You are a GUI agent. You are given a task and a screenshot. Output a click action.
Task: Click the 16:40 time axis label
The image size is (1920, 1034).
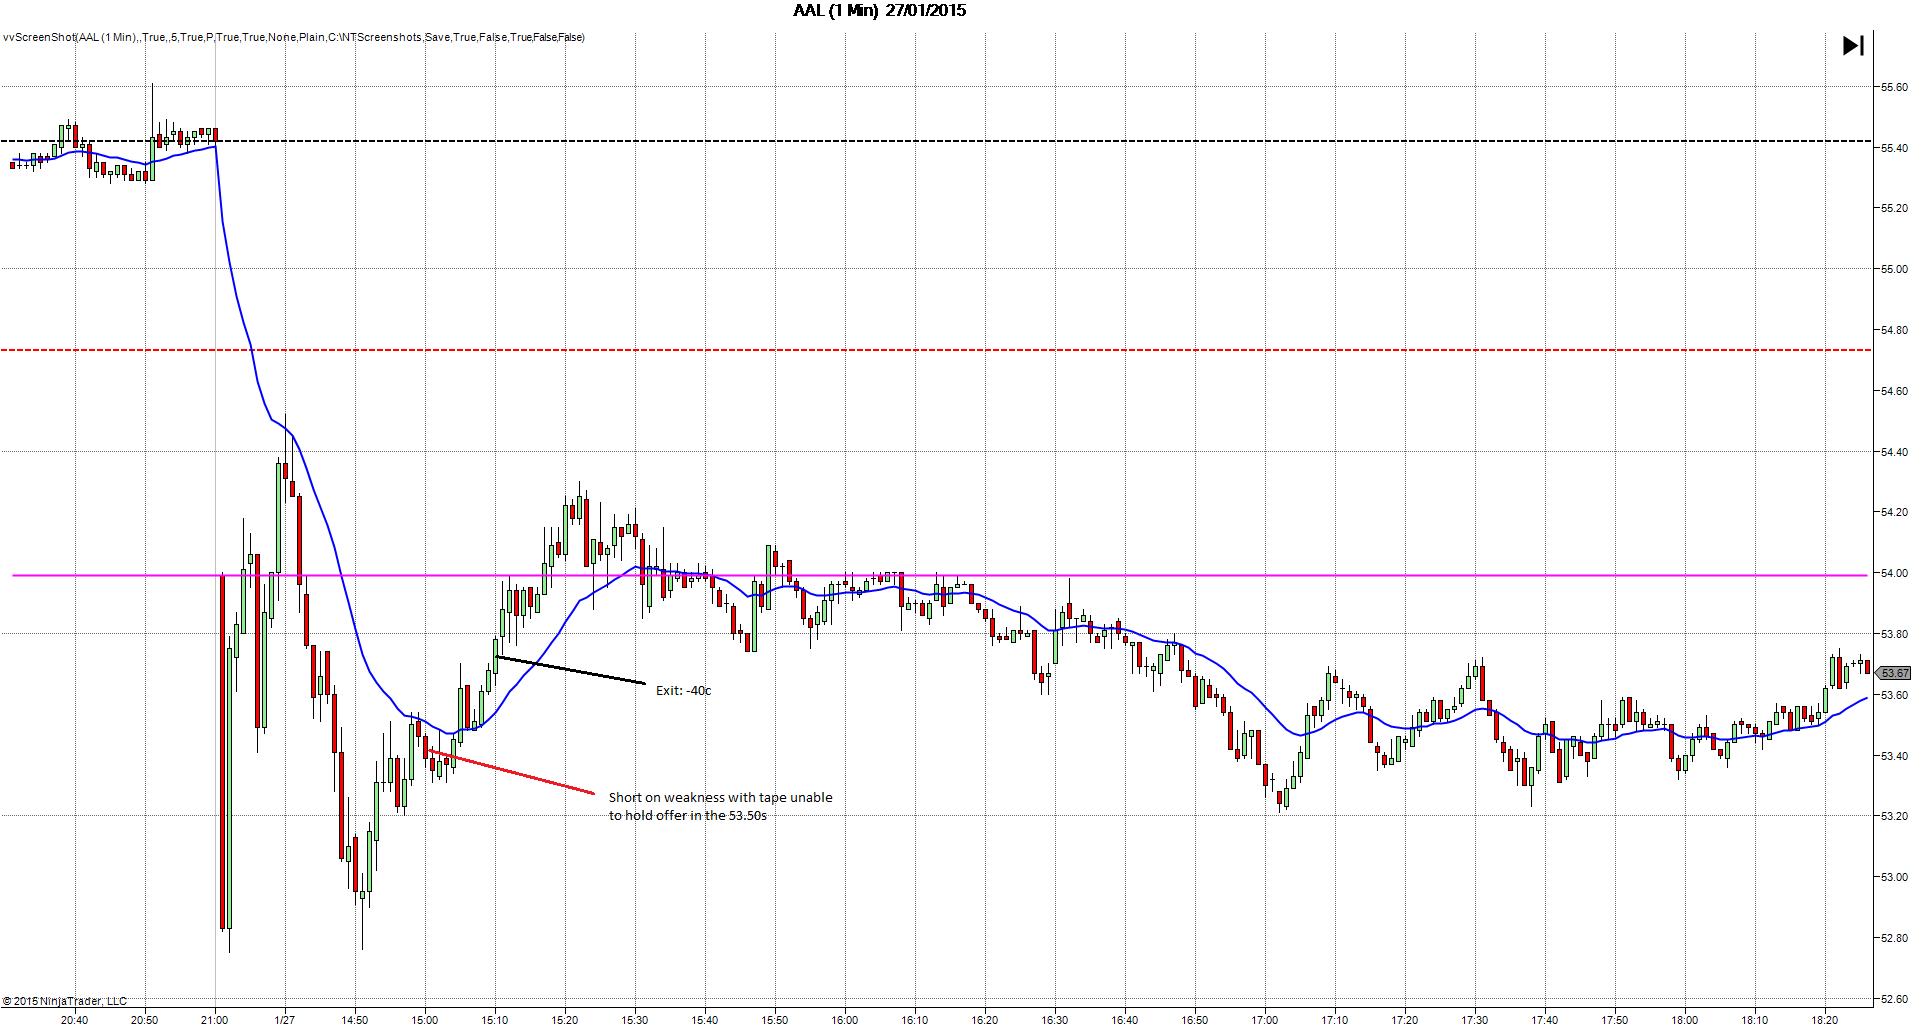tap(1124, 1020)
